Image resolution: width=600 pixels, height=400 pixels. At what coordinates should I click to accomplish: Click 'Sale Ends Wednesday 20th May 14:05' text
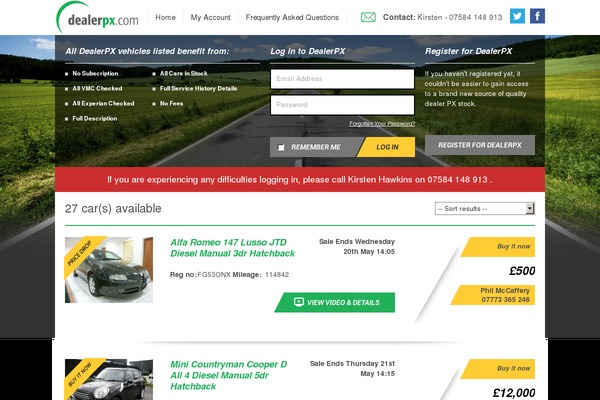pos(357,247)
